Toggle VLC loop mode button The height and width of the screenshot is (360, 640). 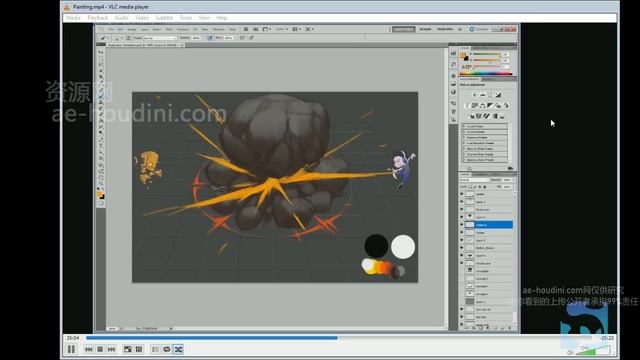coord(167,349)
